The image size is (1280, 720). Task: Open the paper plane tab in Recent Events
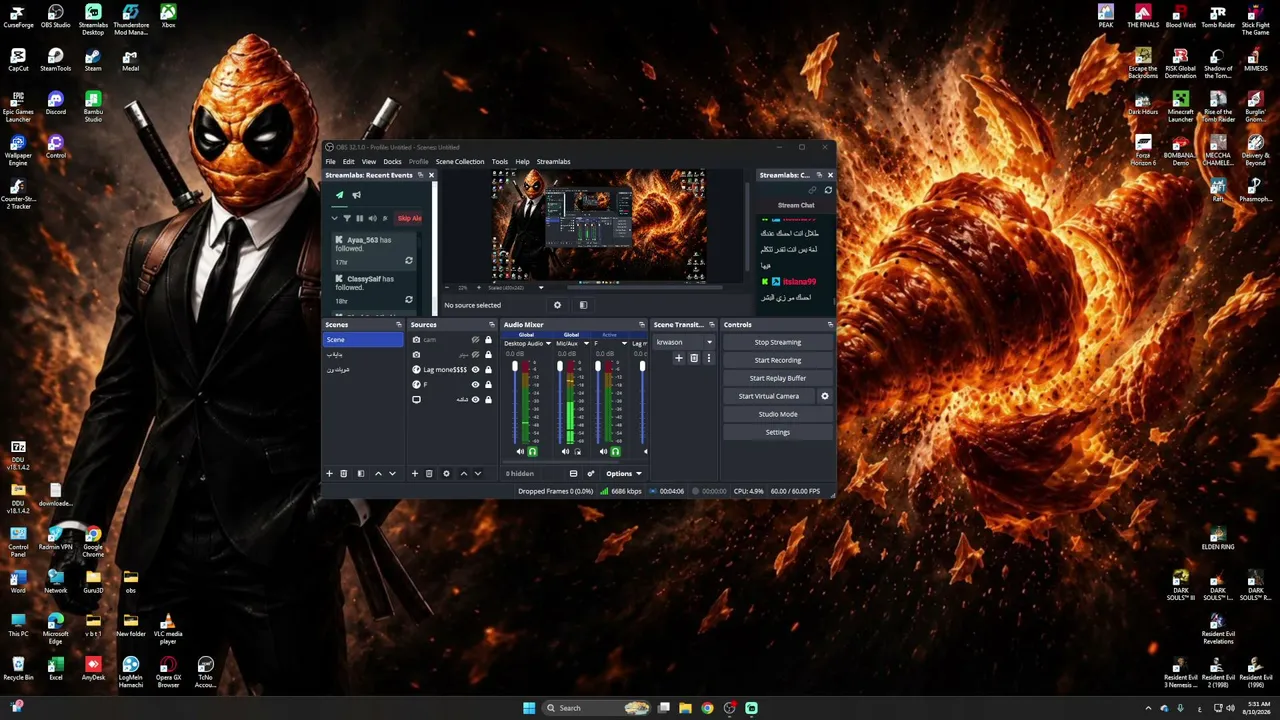[x=339, y=195]
